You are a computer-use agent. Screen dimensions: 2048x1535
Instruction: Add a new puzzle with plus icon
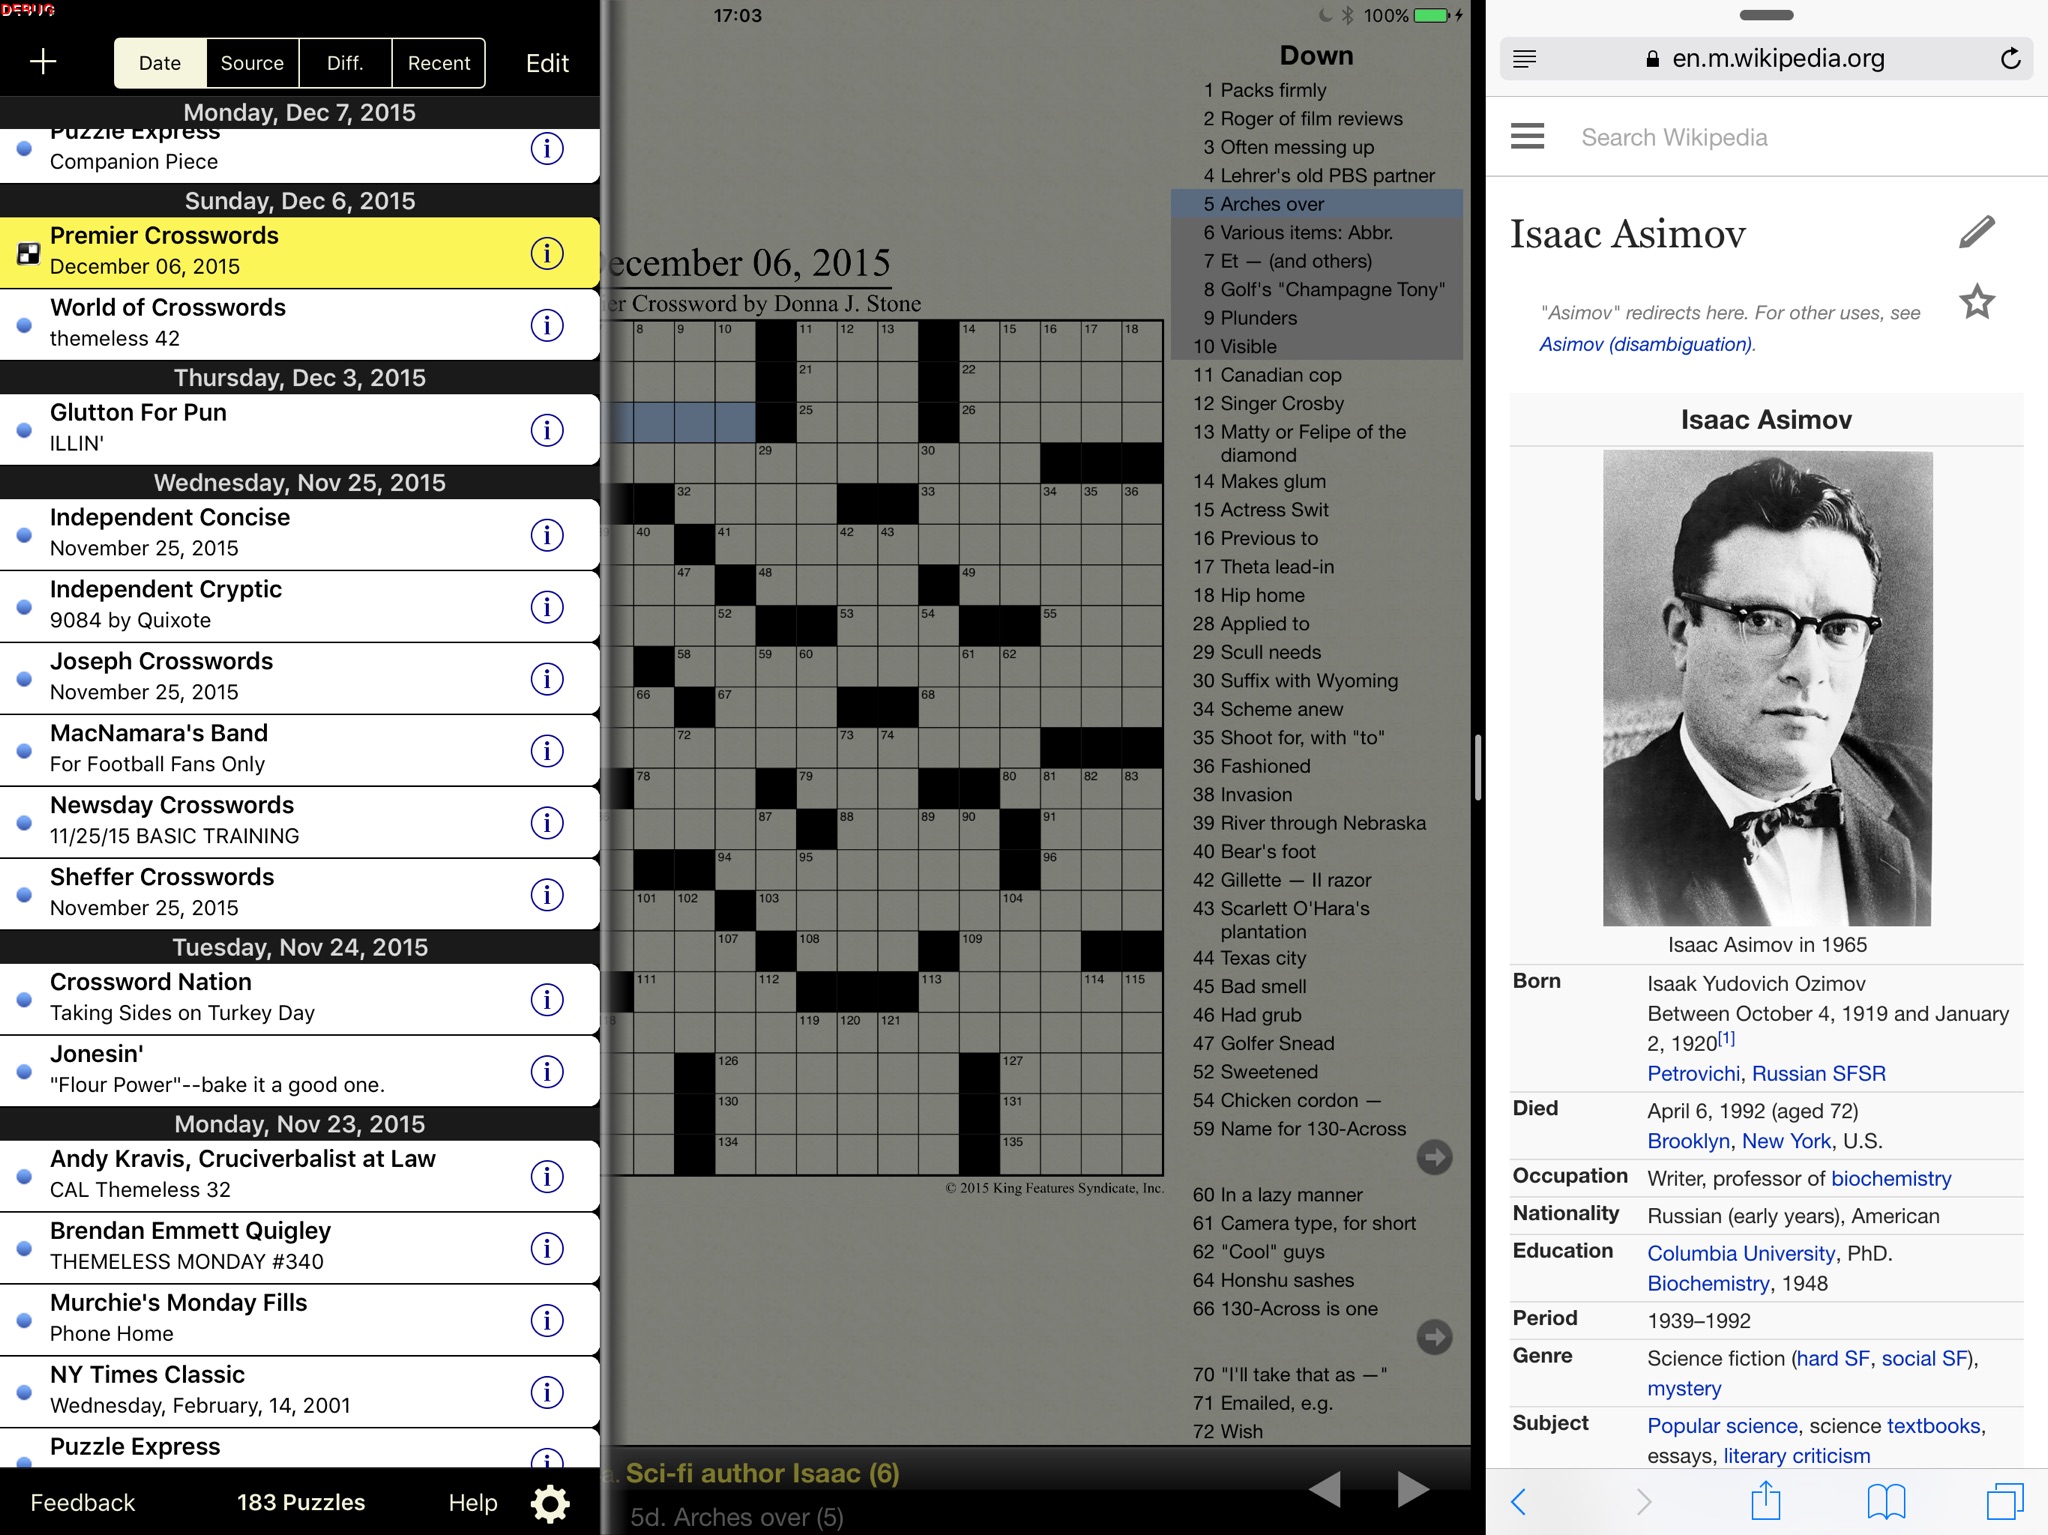(x=43, y=62)
